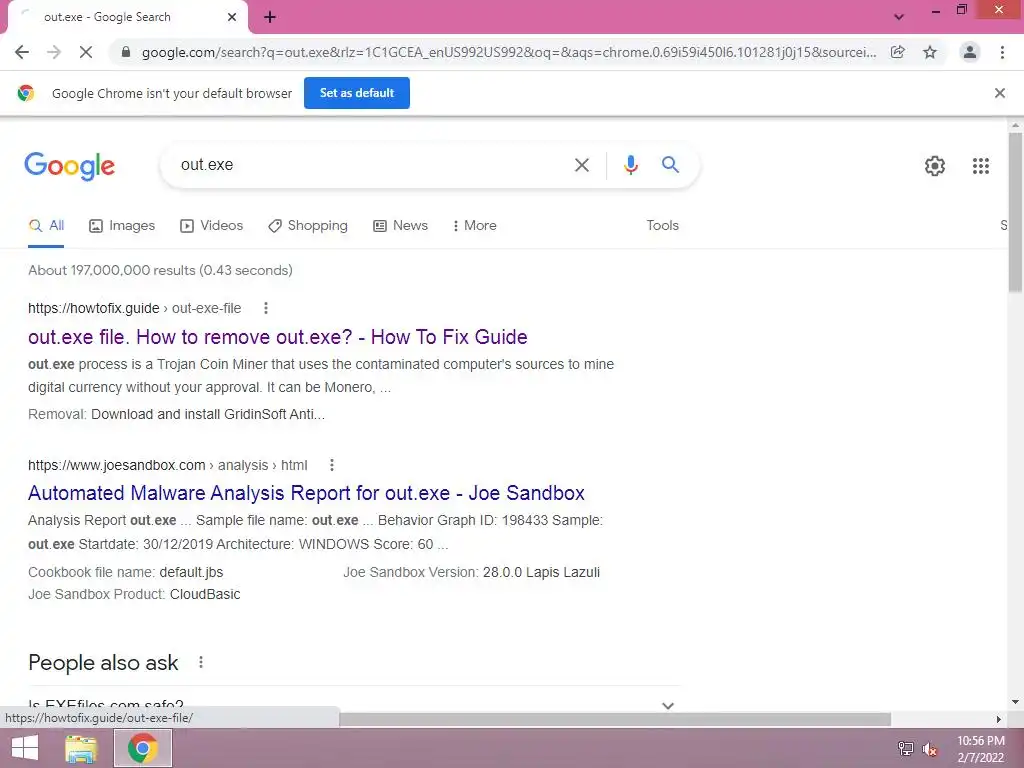Click the scroll right arrow

point(999,719)
